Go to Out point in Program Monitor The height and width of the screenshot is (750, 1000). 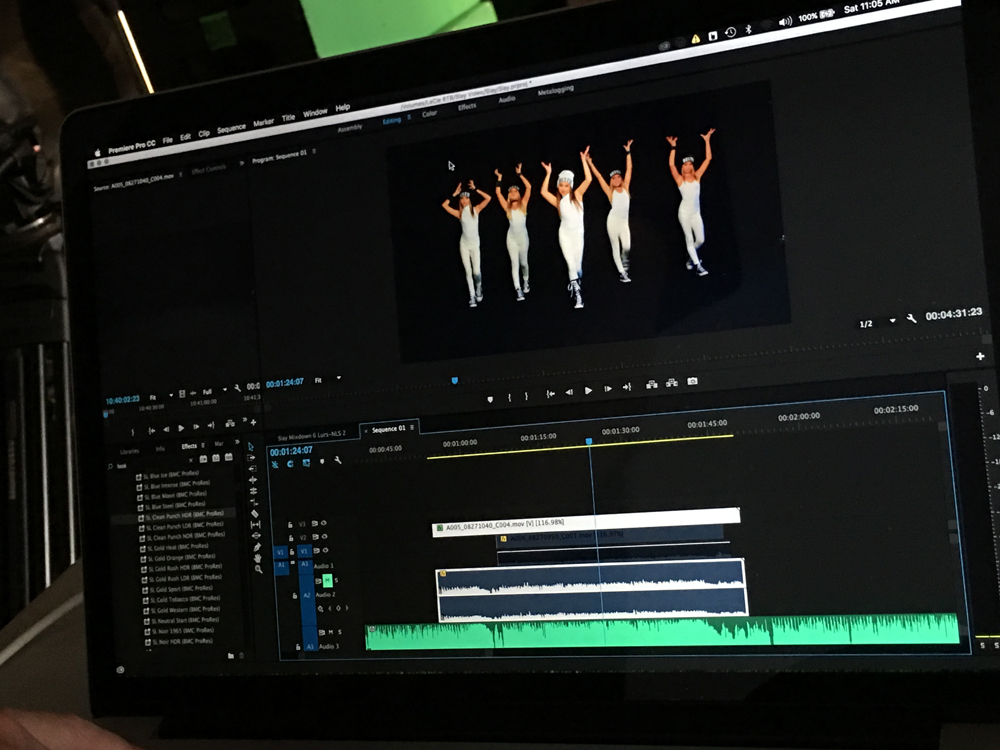pos(627,386)
